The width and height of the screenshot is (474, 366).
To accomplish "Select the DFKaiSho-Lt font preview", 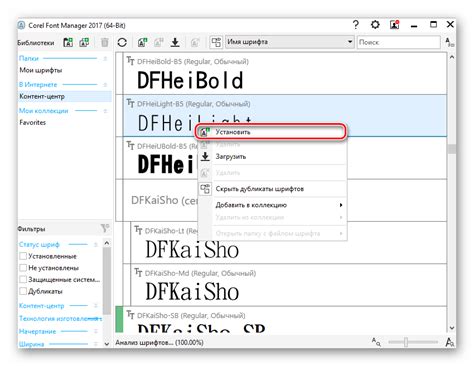I will pyautogui.click(x=192, y=249).
